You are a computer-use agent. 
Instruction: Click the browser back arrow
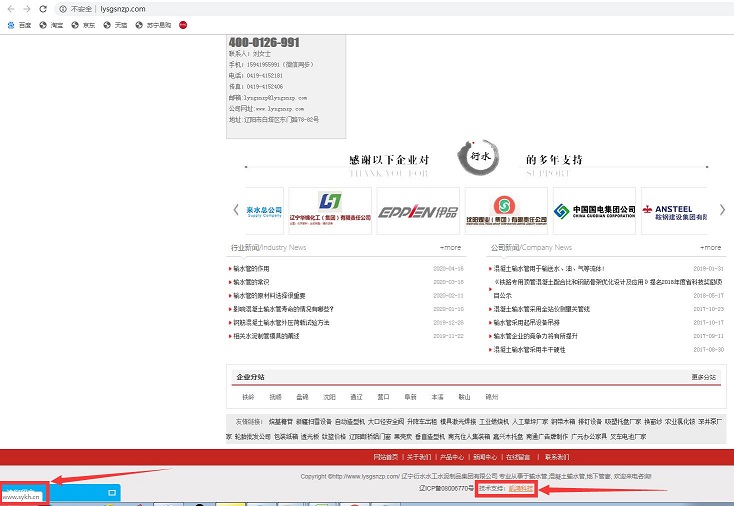coord(11,9)
